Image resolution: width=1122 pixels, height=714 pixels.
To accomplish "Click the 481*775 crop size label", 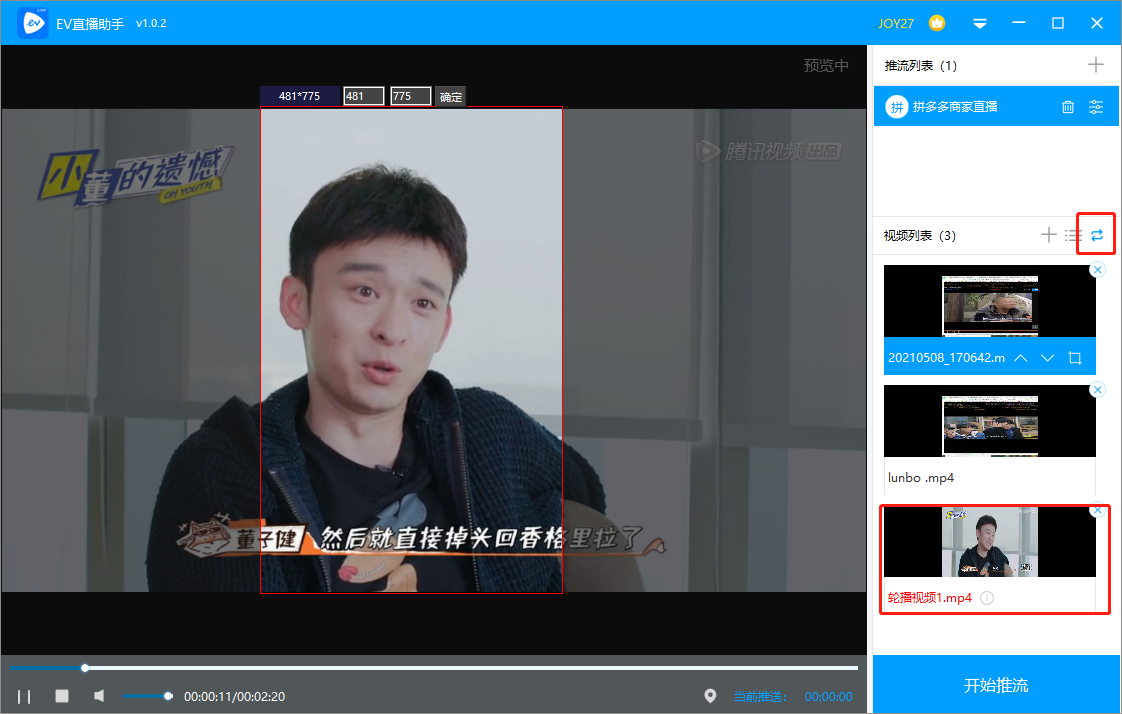I will point(299,96).
